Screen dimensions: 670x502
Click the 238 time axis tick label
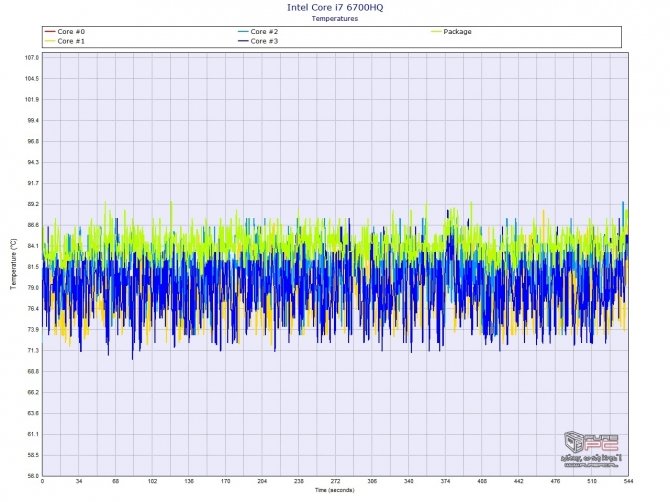pyautogui.click(x=299, y=481)
